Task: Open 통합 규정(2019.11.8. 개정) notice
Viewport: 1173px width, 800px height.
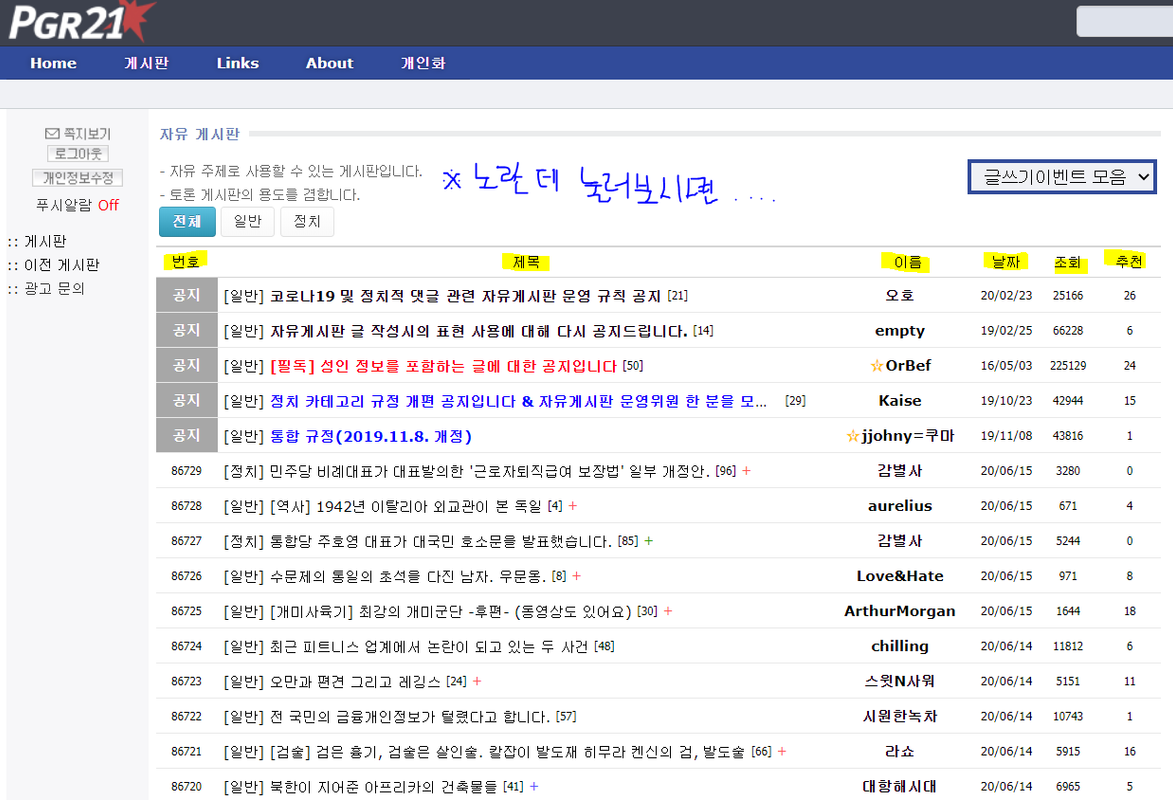Action: pyautogui.click(x=371, y=436)
